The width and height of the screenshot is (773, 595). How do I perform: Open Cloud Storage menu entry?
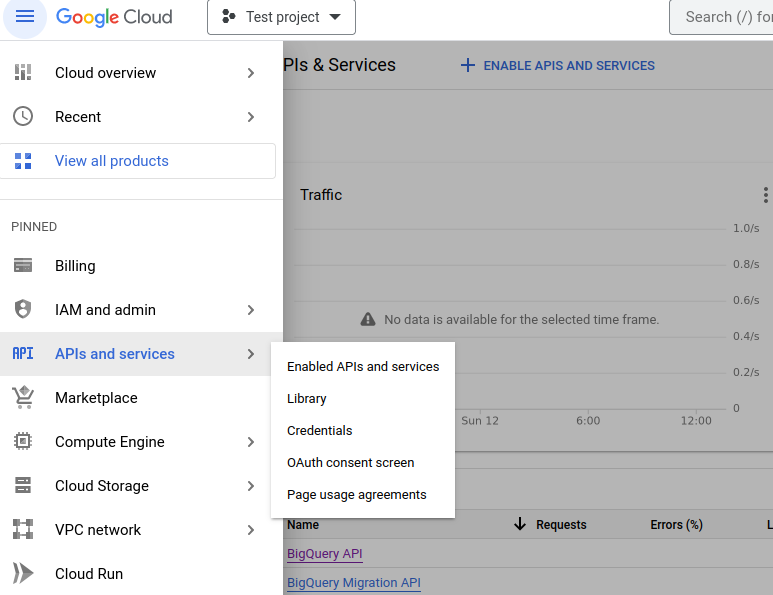[141, 486]
